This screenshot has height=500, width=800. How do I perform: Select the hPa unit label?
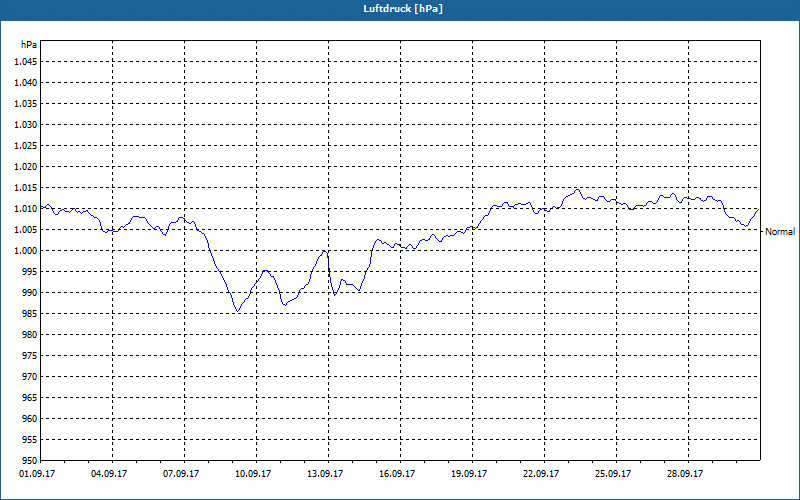[x=29, y=45]
